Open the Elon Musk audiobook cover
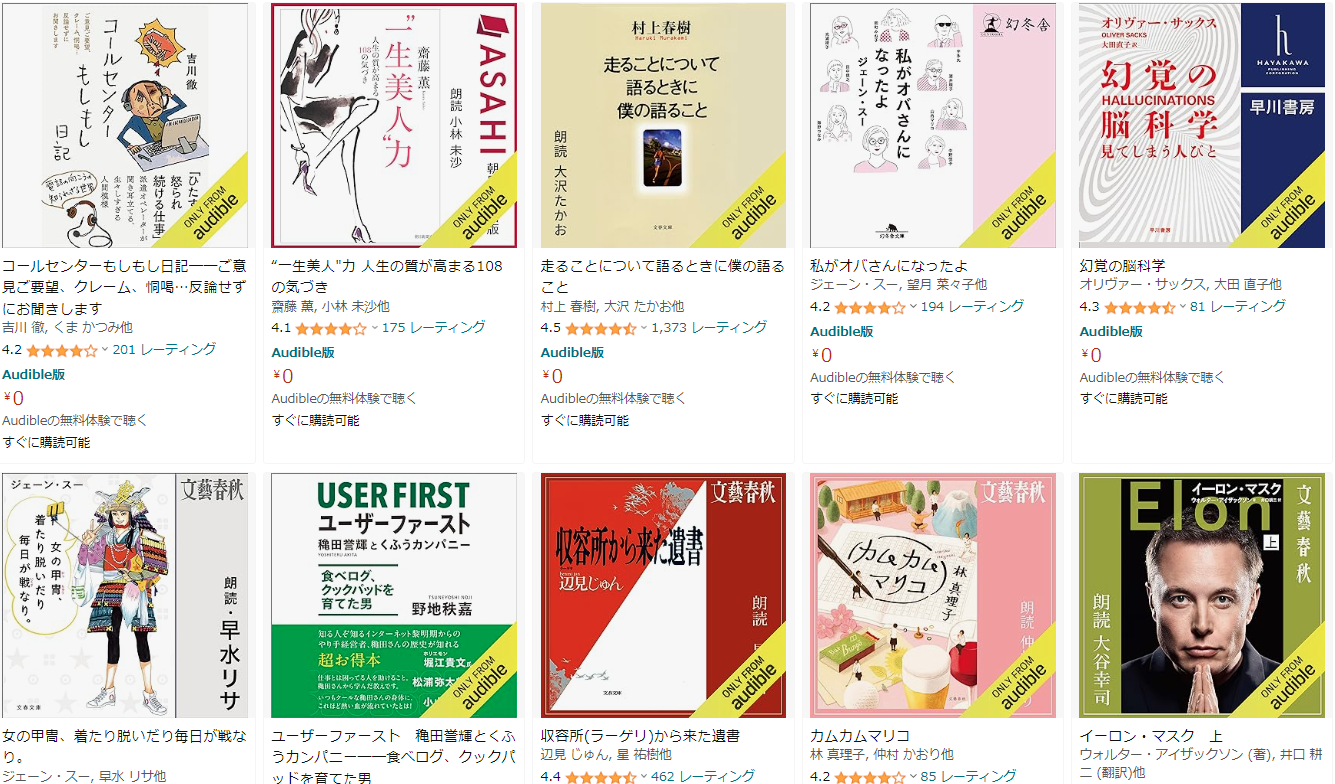The image size is (1335, 784). [x=1202, y=595]
